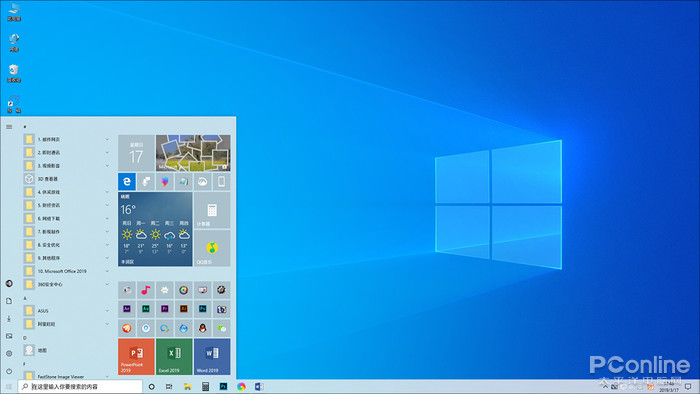Expand the folder numbered 4 in the app list
700x394 pixels.
coord(67,192)
